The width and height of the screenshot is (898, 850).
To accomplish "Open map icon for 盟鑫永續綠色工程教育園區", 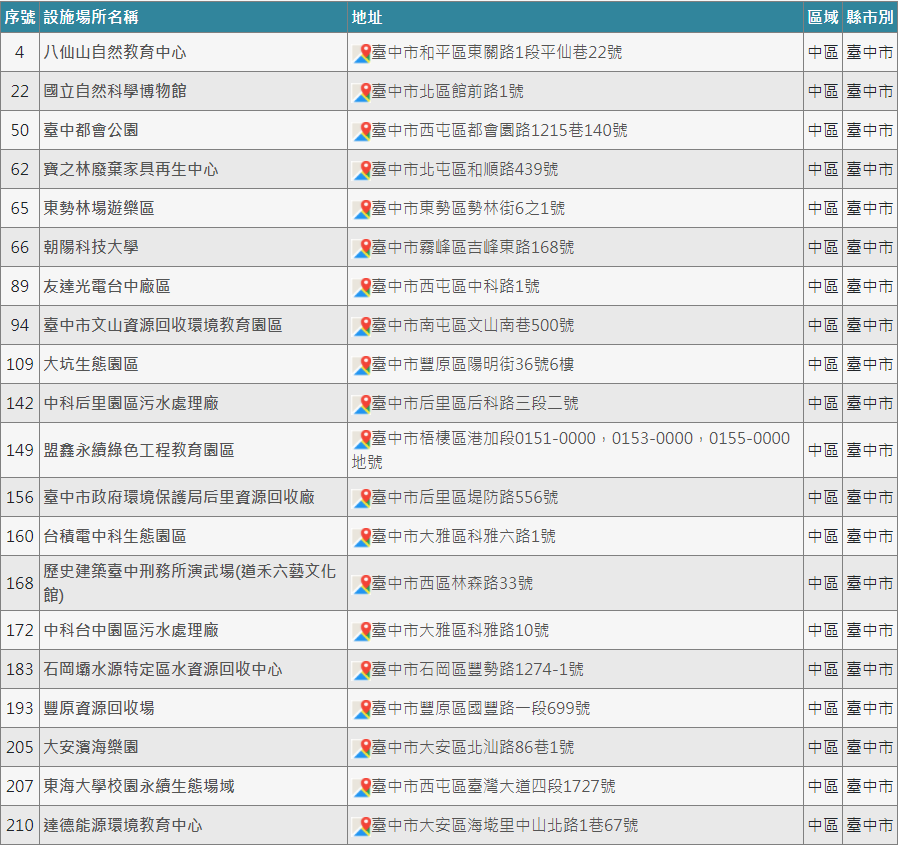I will (x=362, y=439).
